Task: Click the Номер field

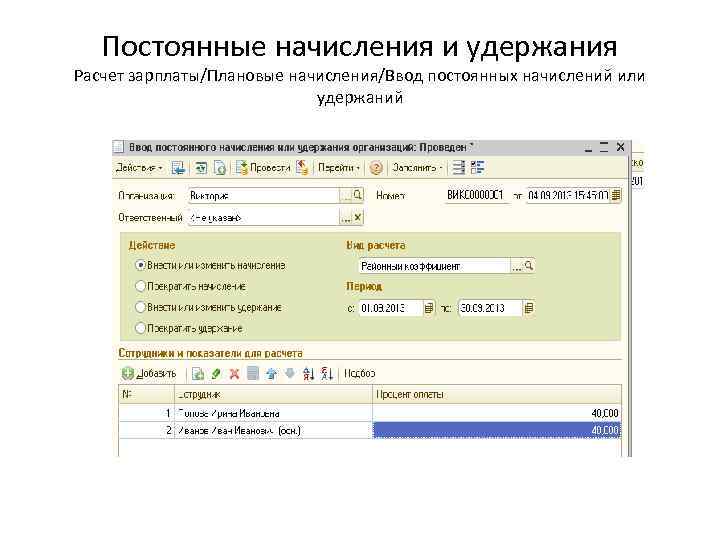Action: 476,195
